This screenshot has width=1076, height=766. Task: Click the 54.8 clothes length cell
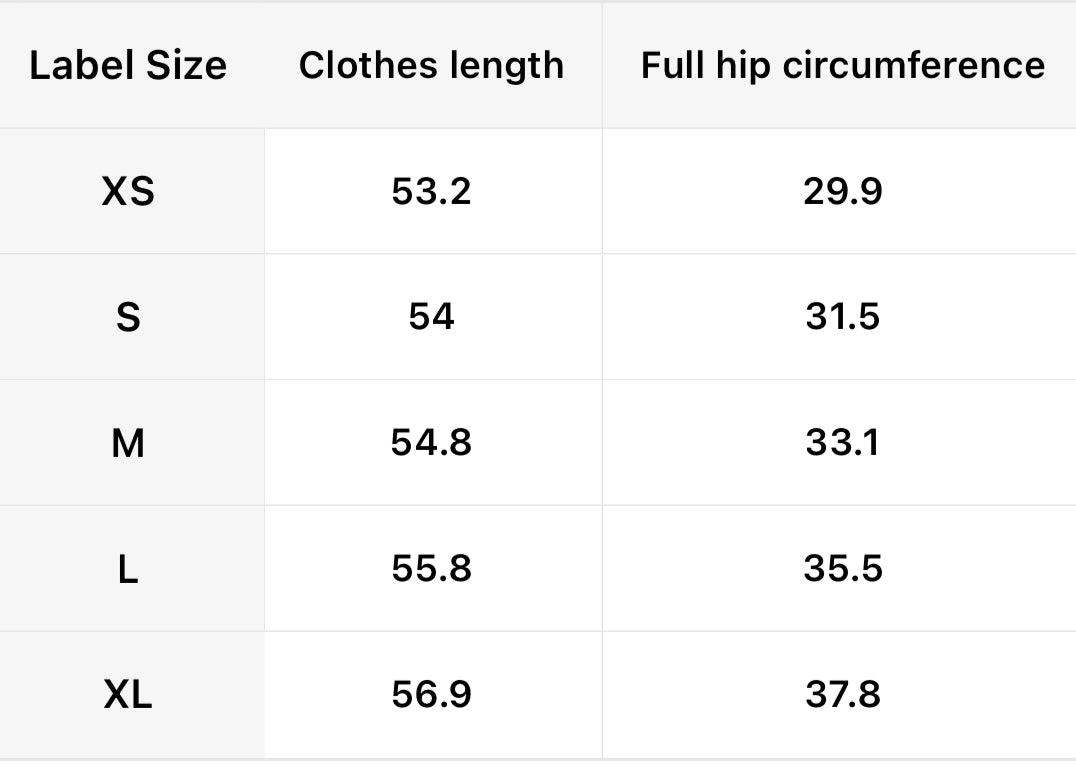pos(431,442)
